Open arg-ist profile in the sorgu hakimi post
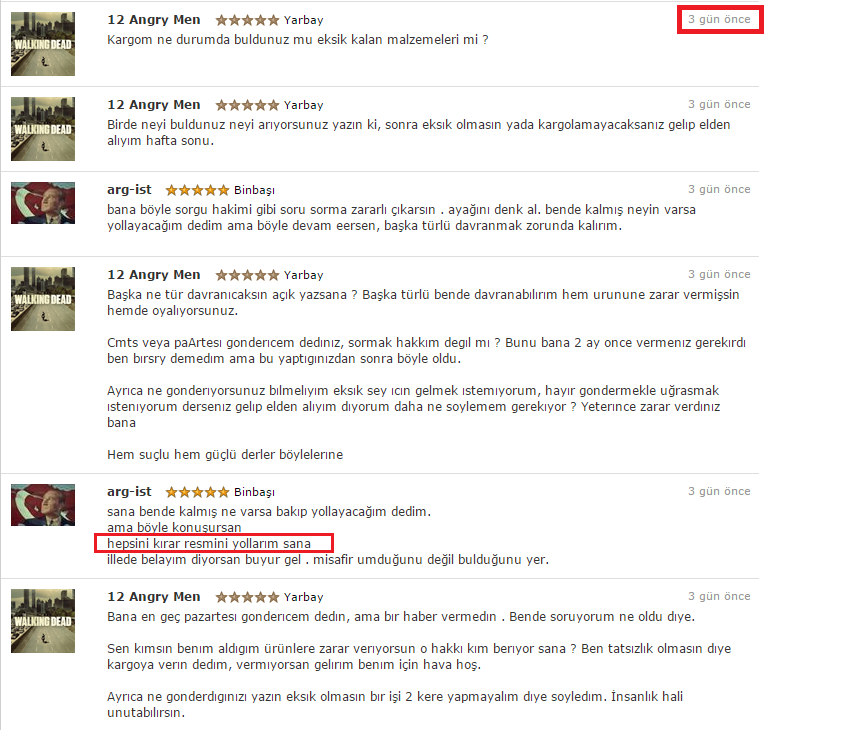 (x=129, y=190)
